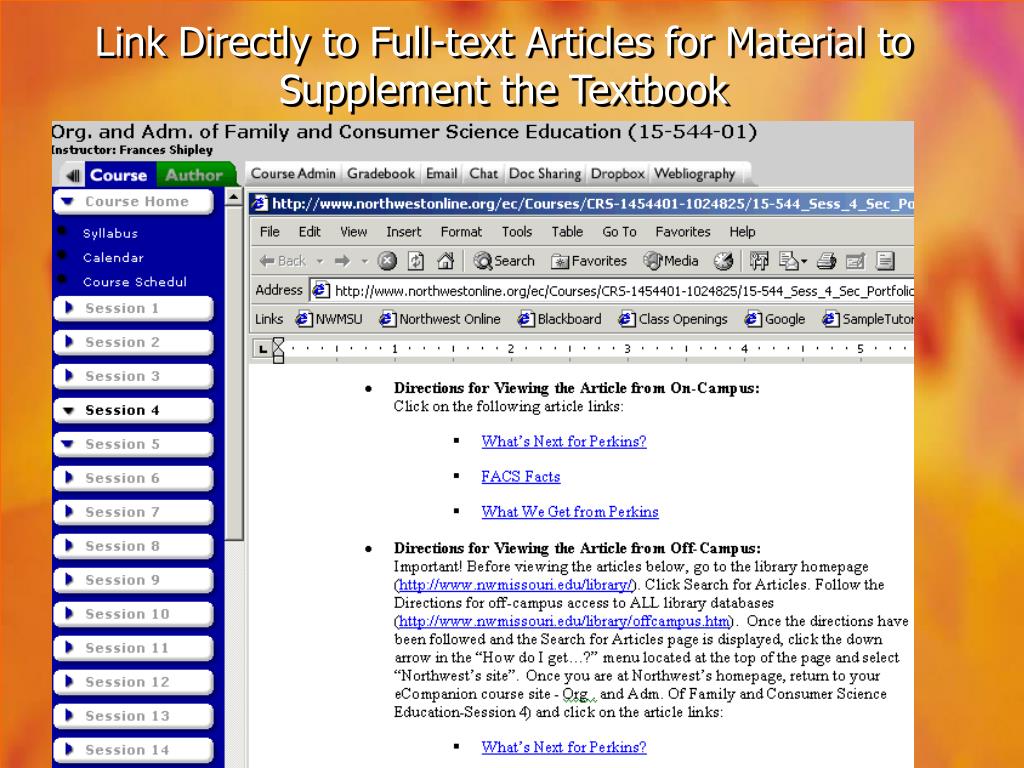Open the Email tab
The height and width of the screenshot is (768, 1024).
coord(441,173)
